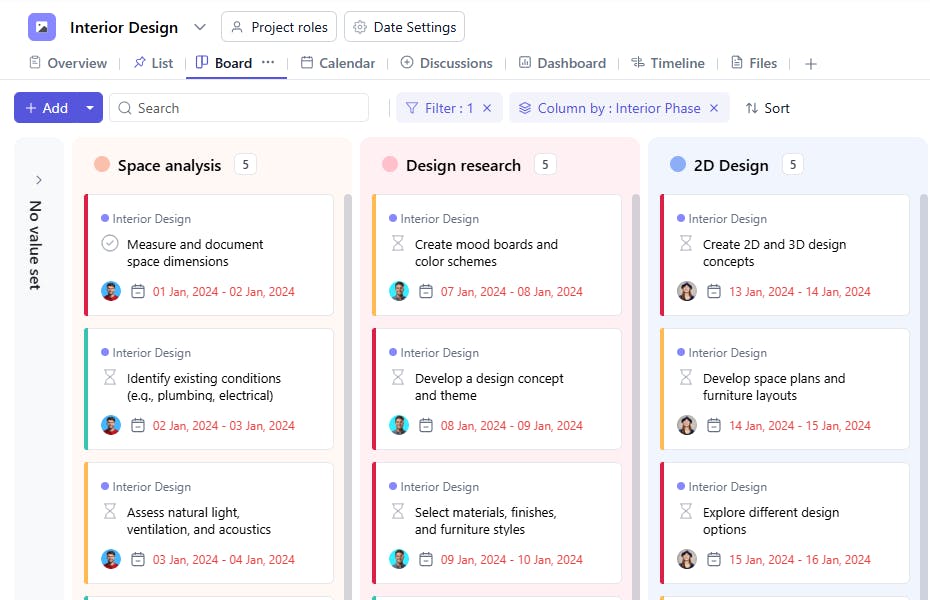930x600 pixels.
Task: Toggle completion check on Measure and document space dimensions
Action: pos(110,244)
